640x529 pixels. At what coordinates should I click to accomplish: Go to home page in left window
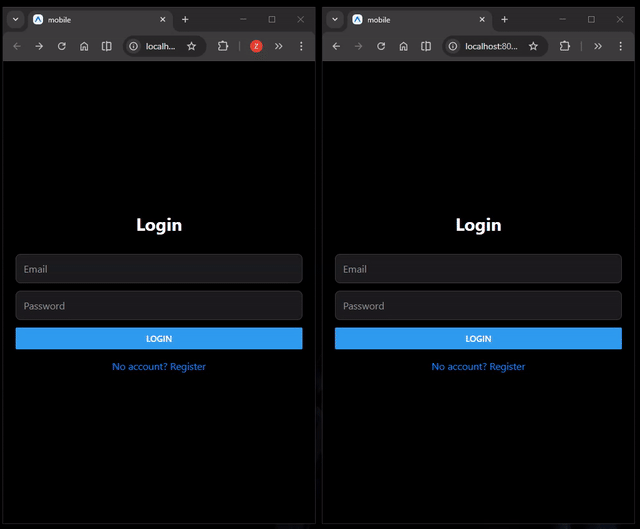pos(84,46)
